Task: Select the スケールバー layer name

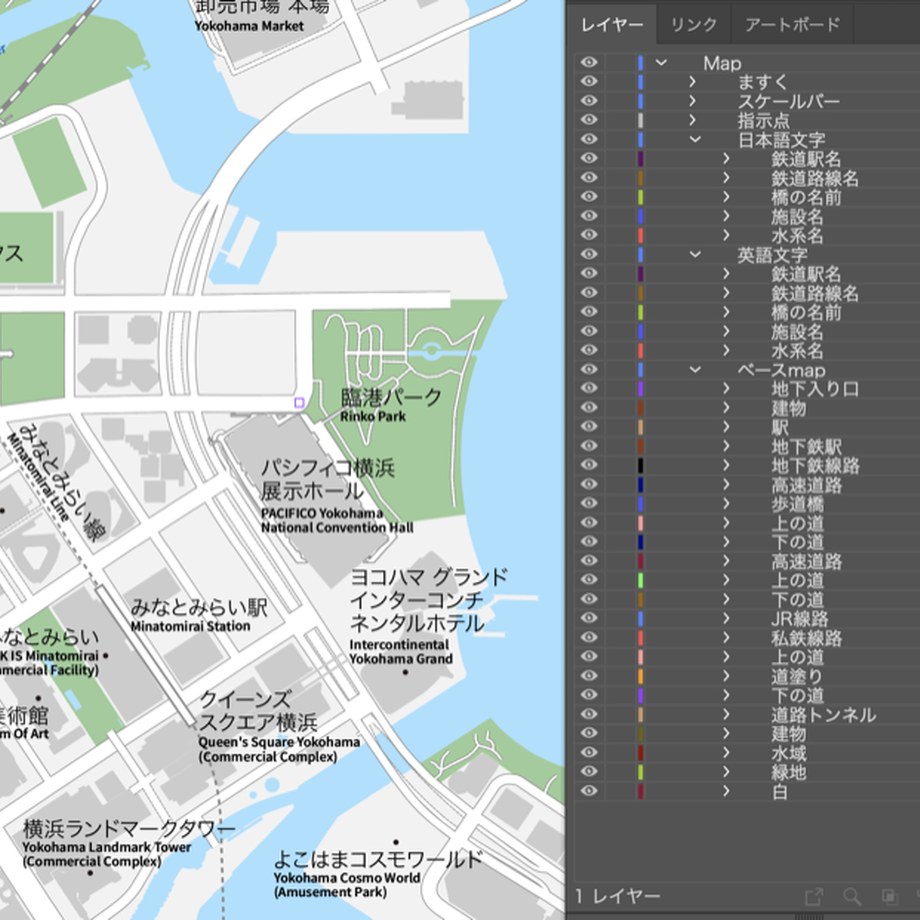Action: click(789, 101)
